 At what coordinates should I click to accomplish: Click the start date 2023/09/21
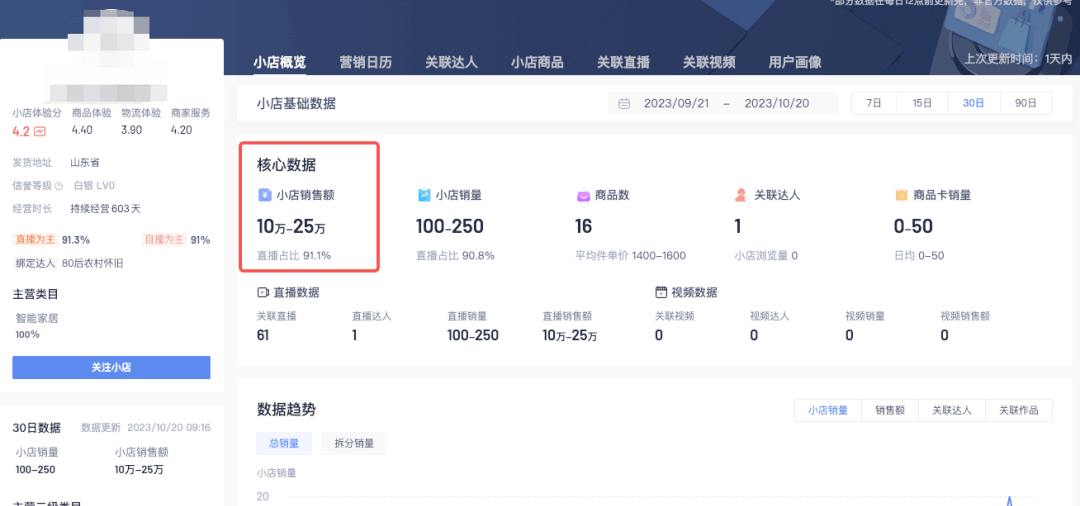pos(676,104)
